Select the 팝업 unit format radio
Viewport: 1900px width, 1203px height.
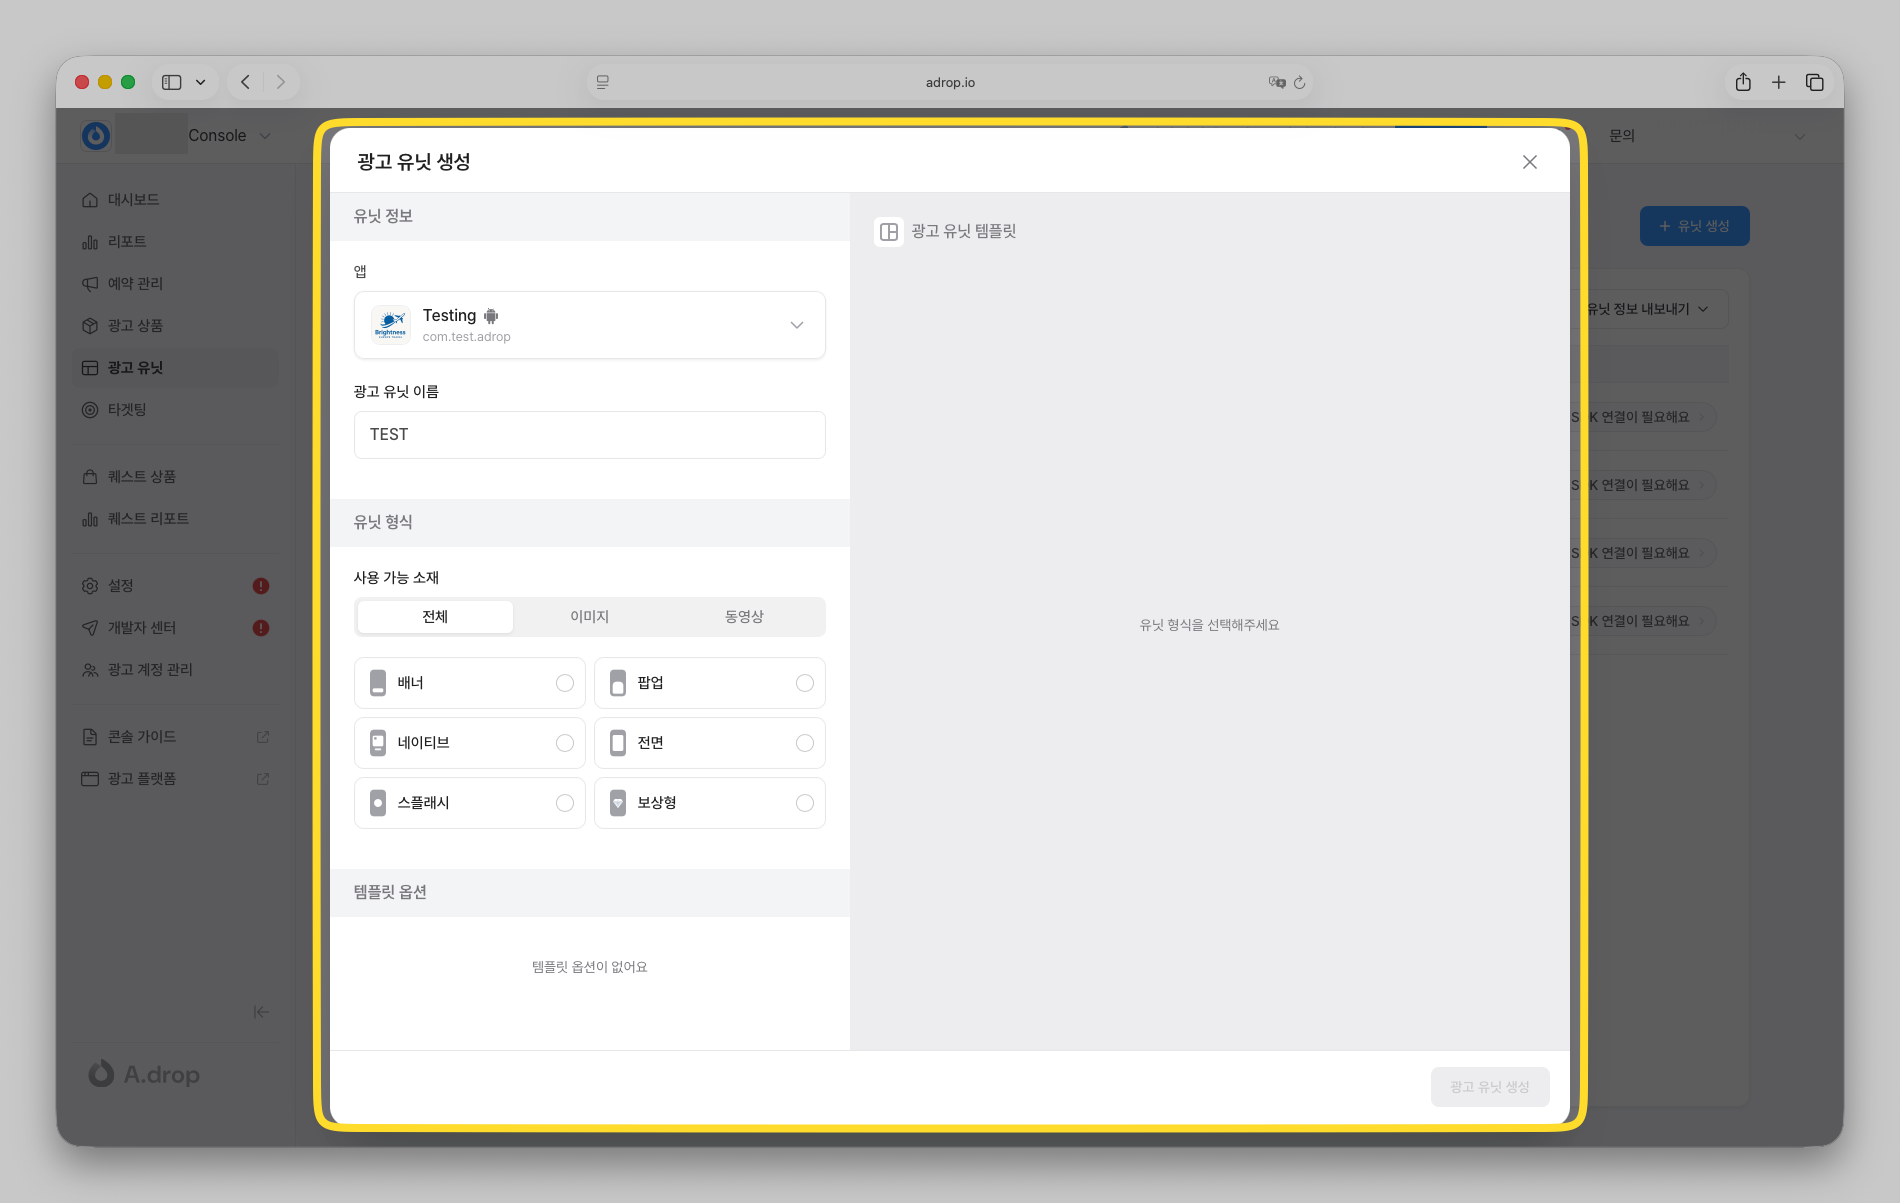coord(804,683)
